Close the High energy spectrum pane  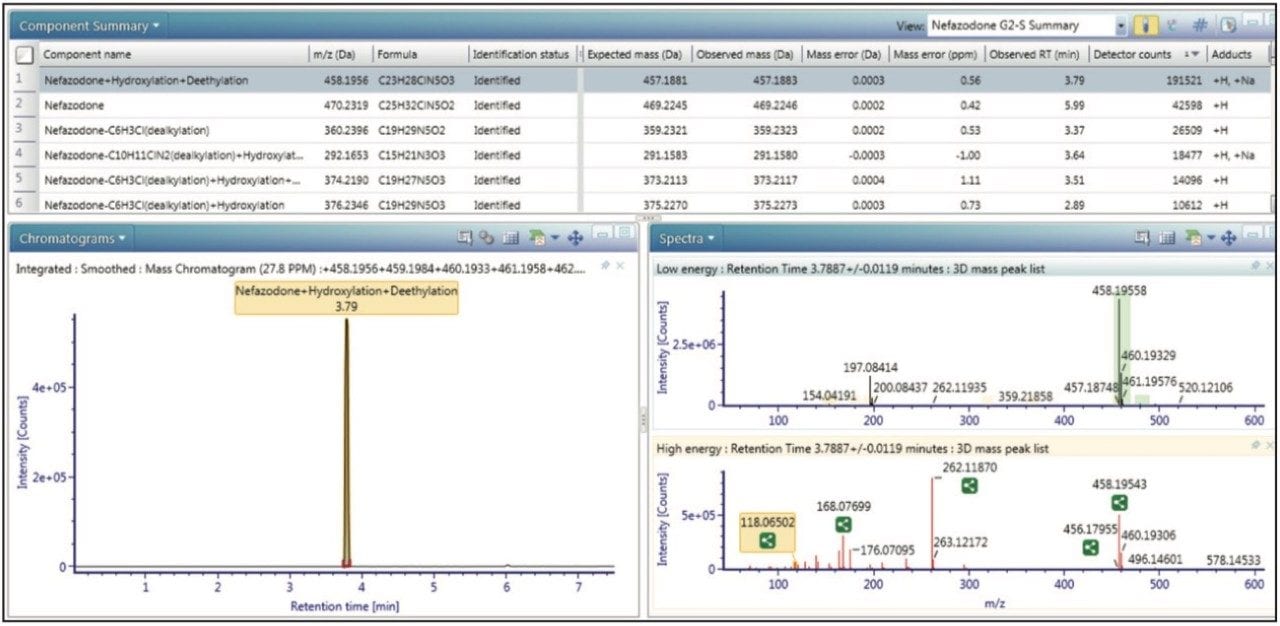tap(1268, 446)
